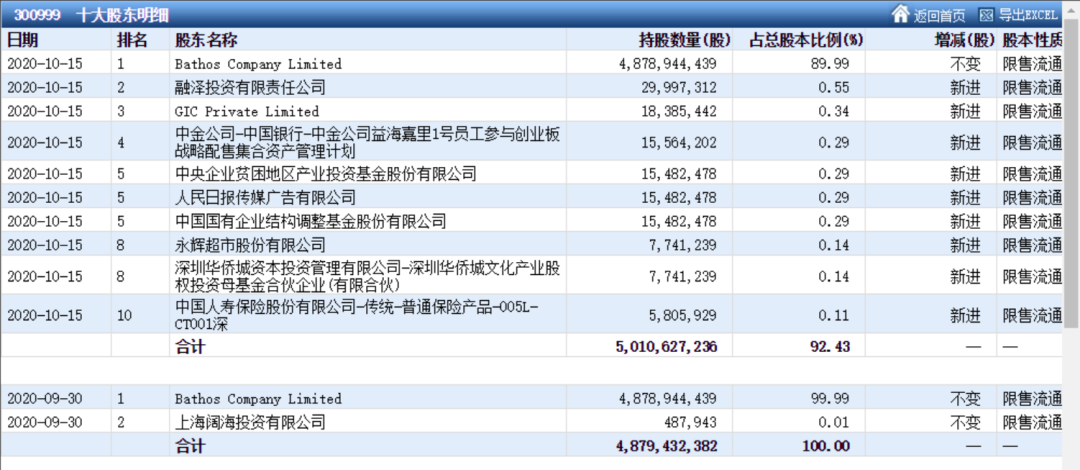Click the 增减(股) column header
The width and height of the screenshot is (1080, 470).
[x=964, y=40]
